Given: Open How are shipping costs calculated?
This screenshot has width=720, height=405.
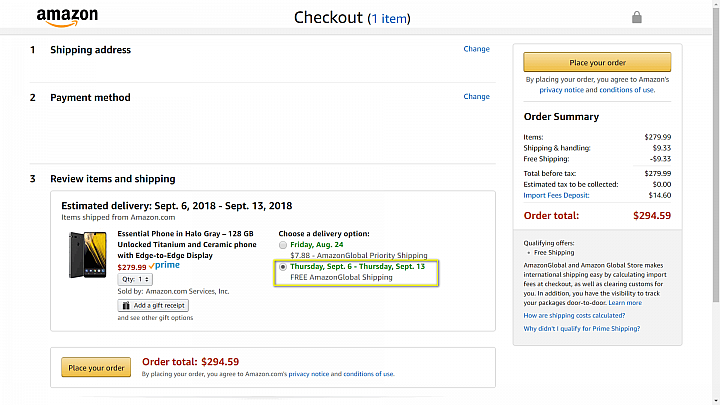Looking at the screenshot, I should coord(574,315).
